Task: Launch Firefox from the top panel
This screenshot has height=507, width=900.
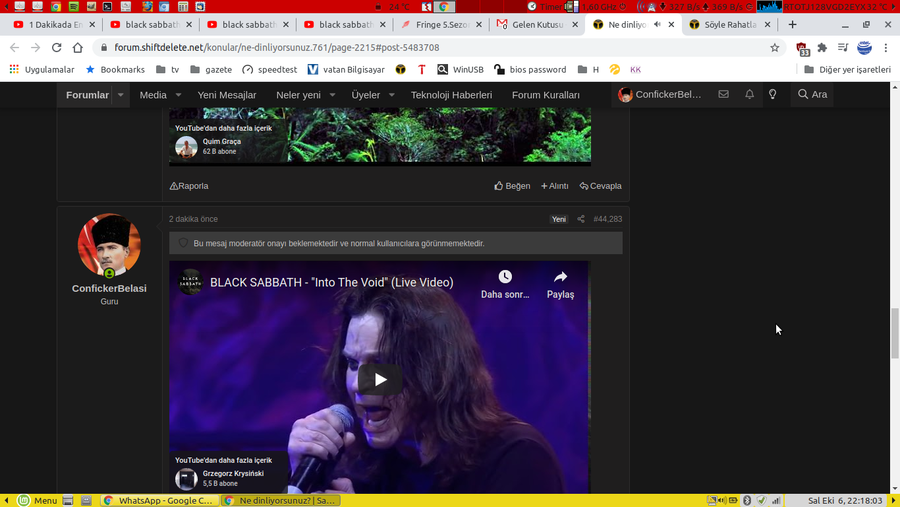Action: point(147,6)
